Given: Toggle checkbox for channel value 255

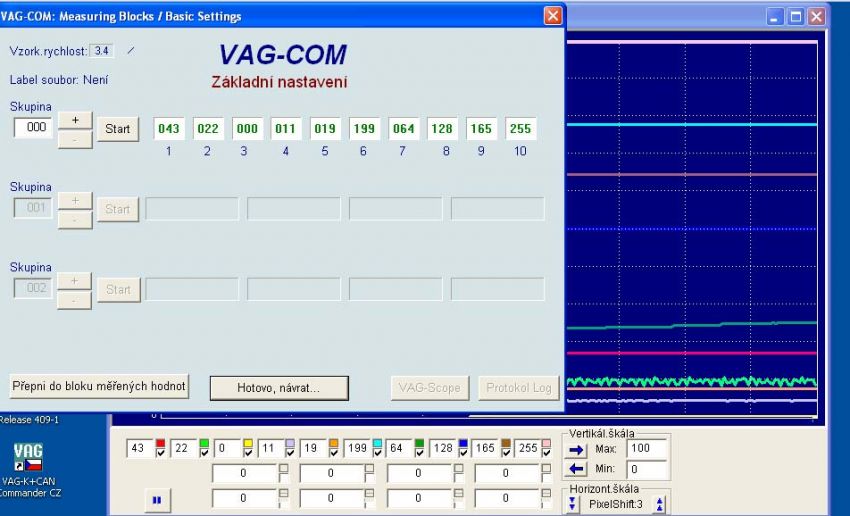Looking at the screenshot, I should pos(547,455).
